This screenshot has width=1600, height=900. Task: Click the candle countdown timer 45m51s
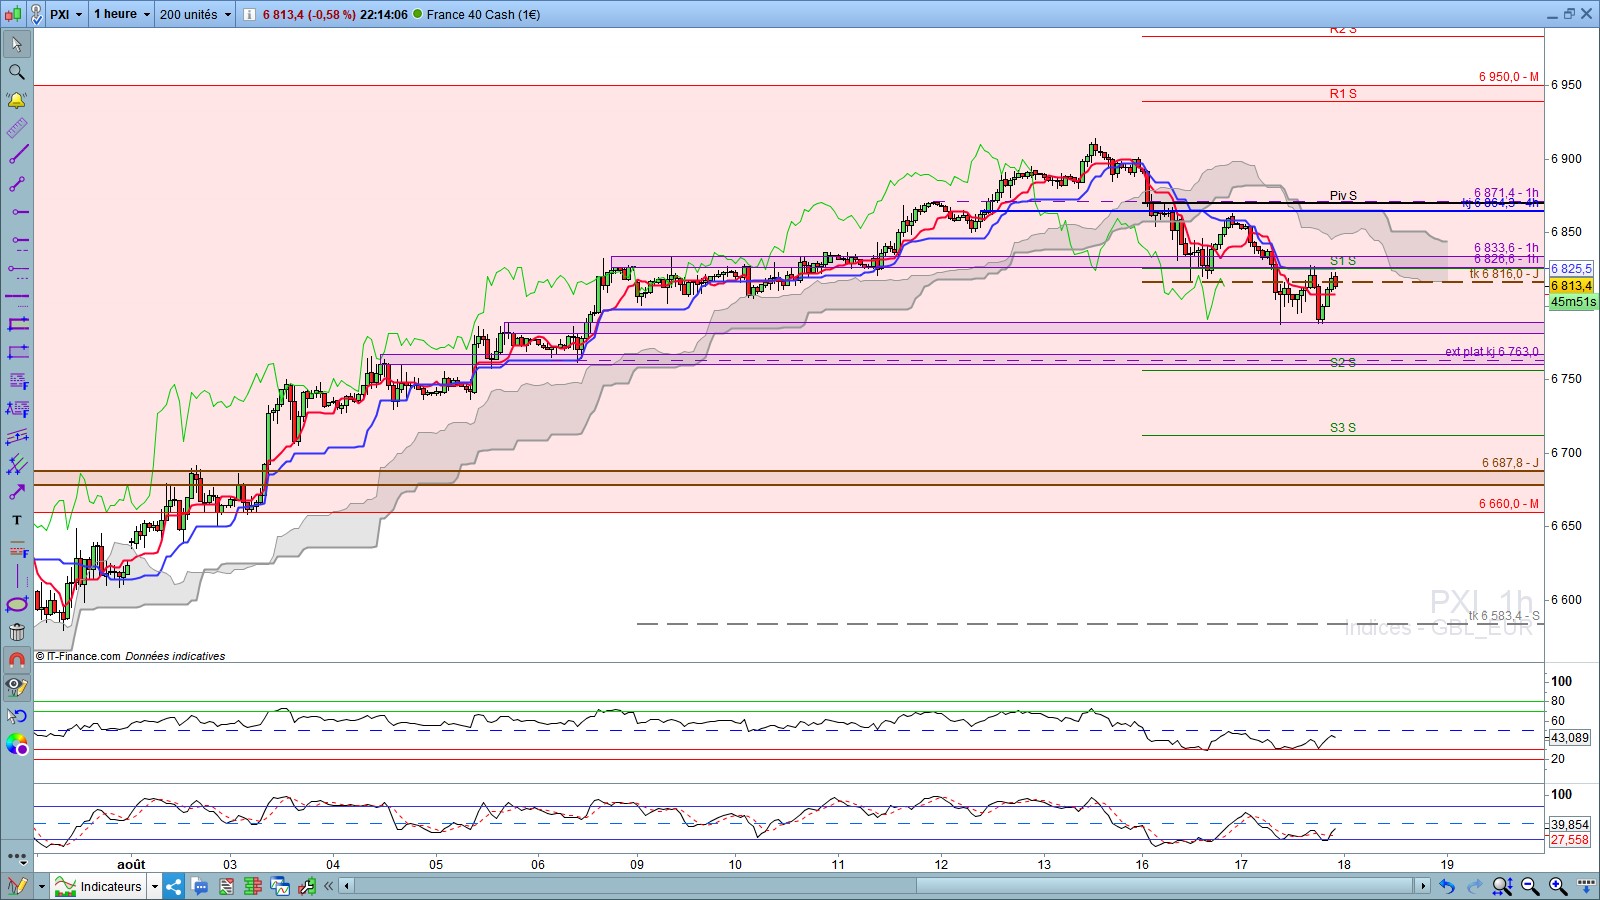pyautogui.click(x=1573, y=302)
